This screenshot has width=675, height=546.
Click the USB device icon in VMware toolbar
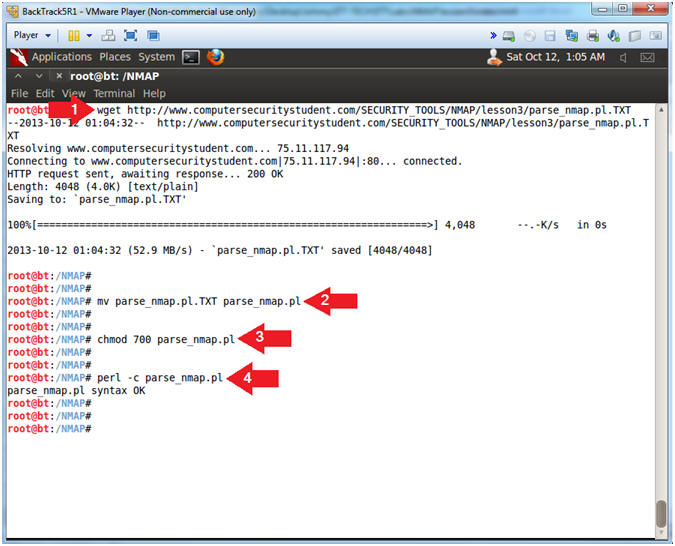click(x=635, y=36)
